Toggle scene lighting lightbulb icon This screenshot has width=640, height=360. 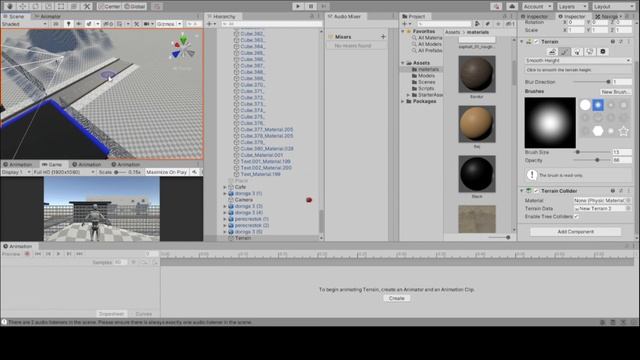coord(69,24)
